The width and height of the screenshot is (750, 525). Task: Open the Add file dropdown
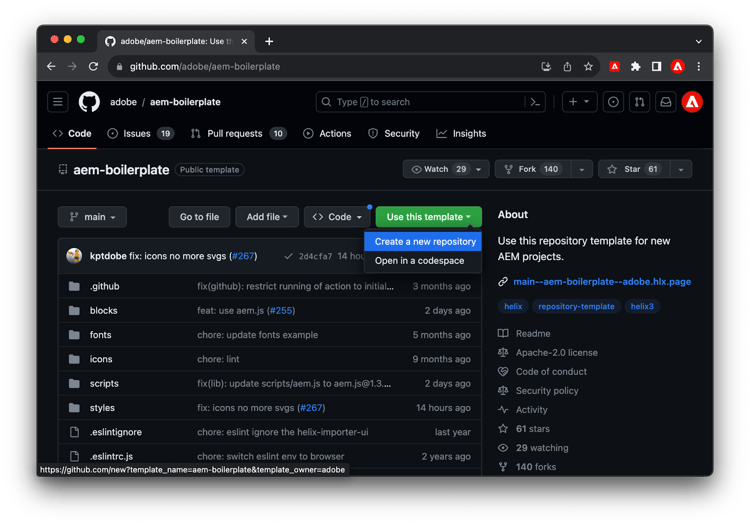(x=267, y=217)
